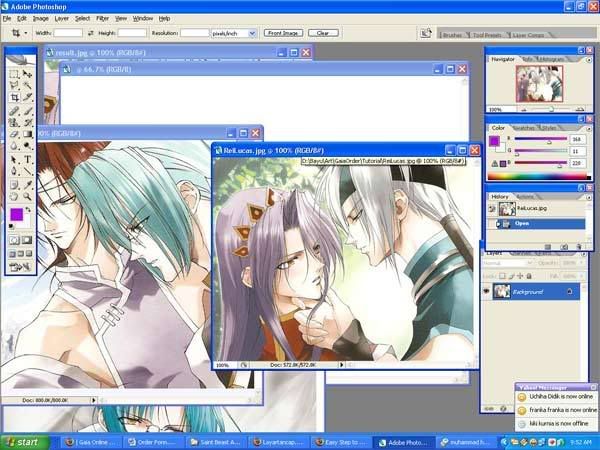Viewport: 600px width, 450px height.
Task: Select the Eraser tool
Action: click(14, 134)
